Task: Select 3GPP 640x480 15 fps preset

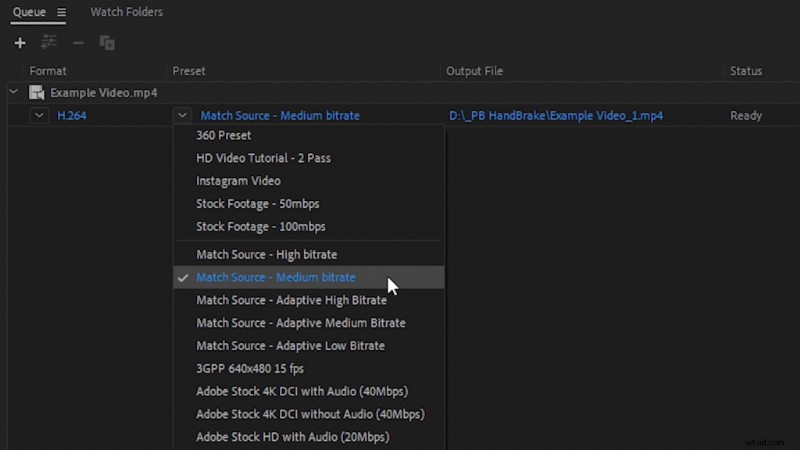Action: point(309,368)
